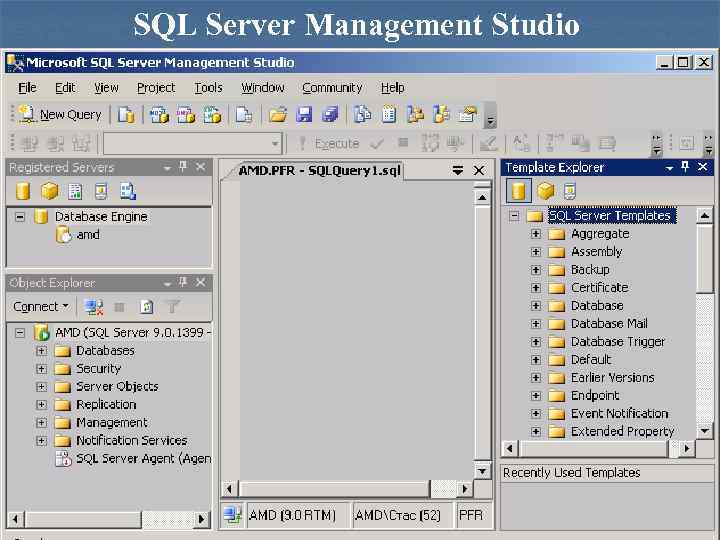Select the AMD.PFR - SQLQuery1.sql tab
This screenshot has height=540, width=720.
point(320,171)
